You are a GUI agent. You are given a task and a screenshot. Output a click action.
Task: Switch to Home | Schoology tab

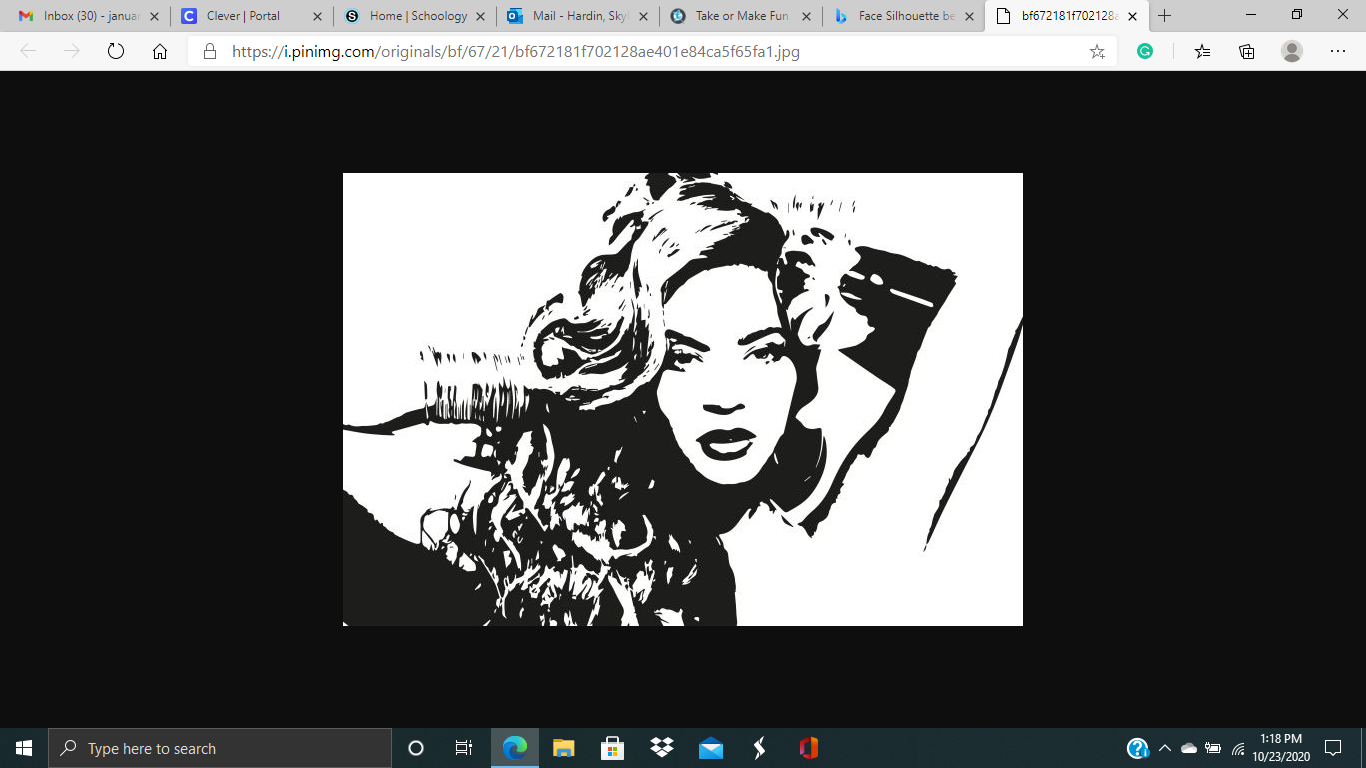414,16
